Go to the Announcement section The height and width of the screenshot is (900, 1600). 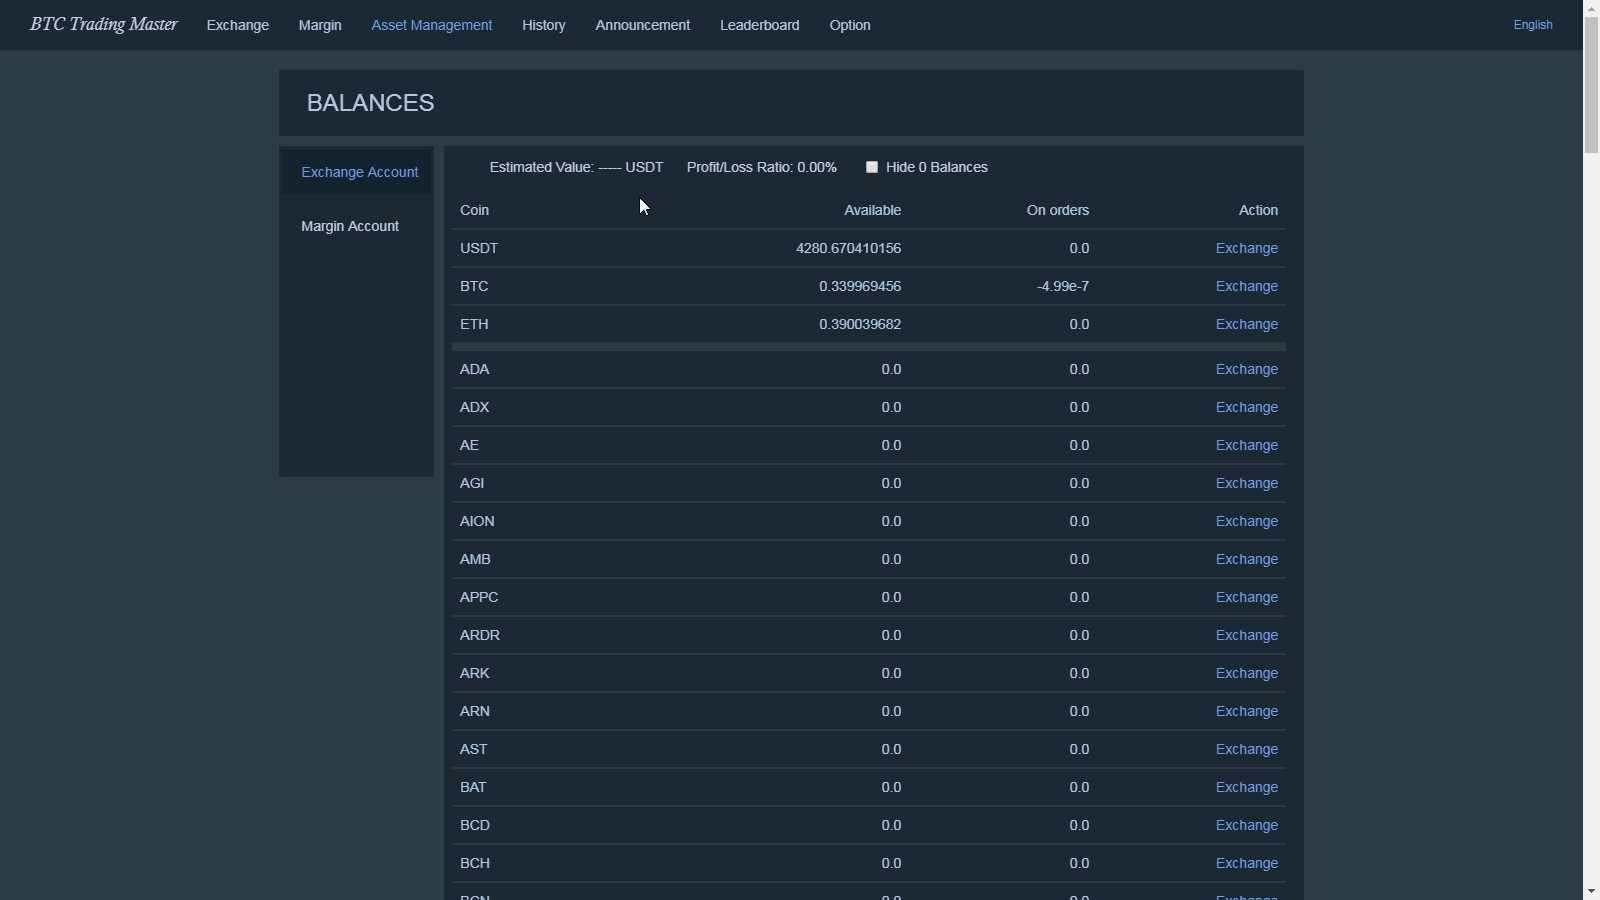coord(643,25)
